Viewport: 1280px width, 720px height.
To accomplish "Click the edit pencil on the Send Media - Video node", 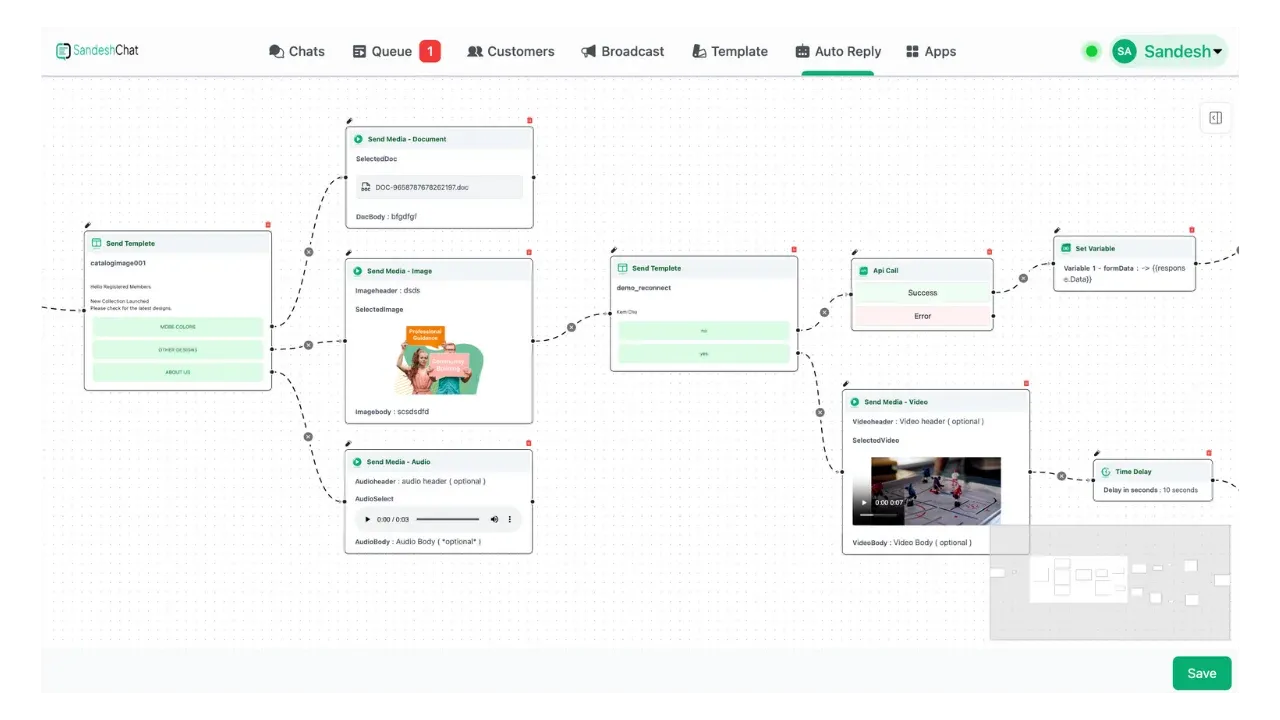I will [x=845, y=383].
